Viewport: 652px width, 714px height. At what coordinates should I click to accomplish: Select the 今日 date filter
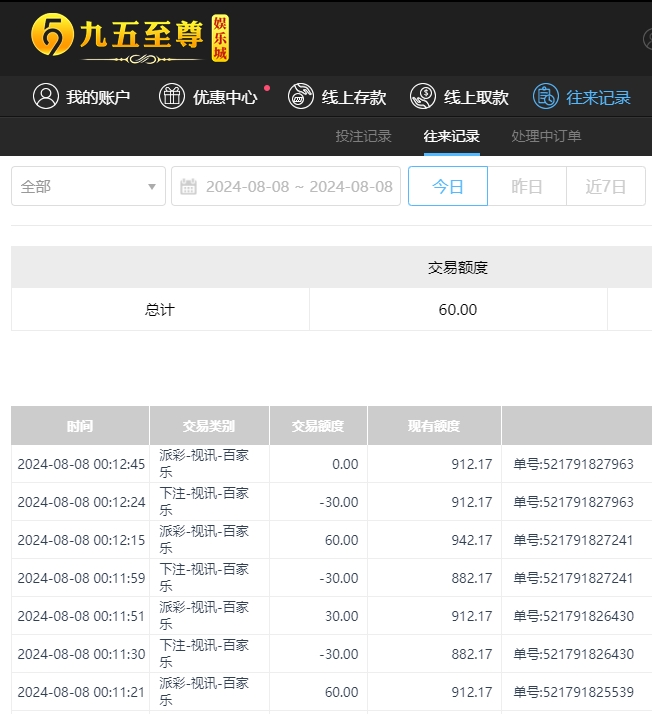tap(448, 187)
